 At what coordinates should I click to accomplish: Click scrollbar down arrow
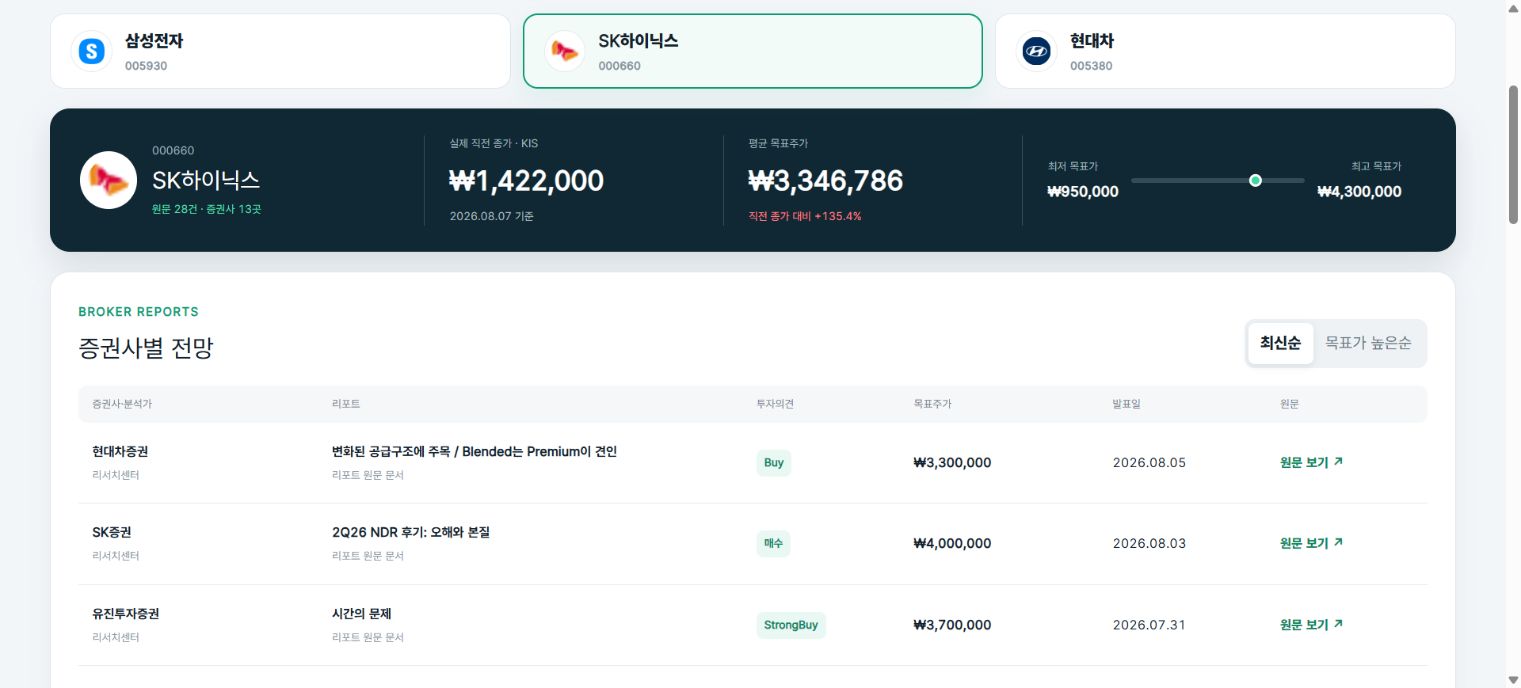[1513, 680]
